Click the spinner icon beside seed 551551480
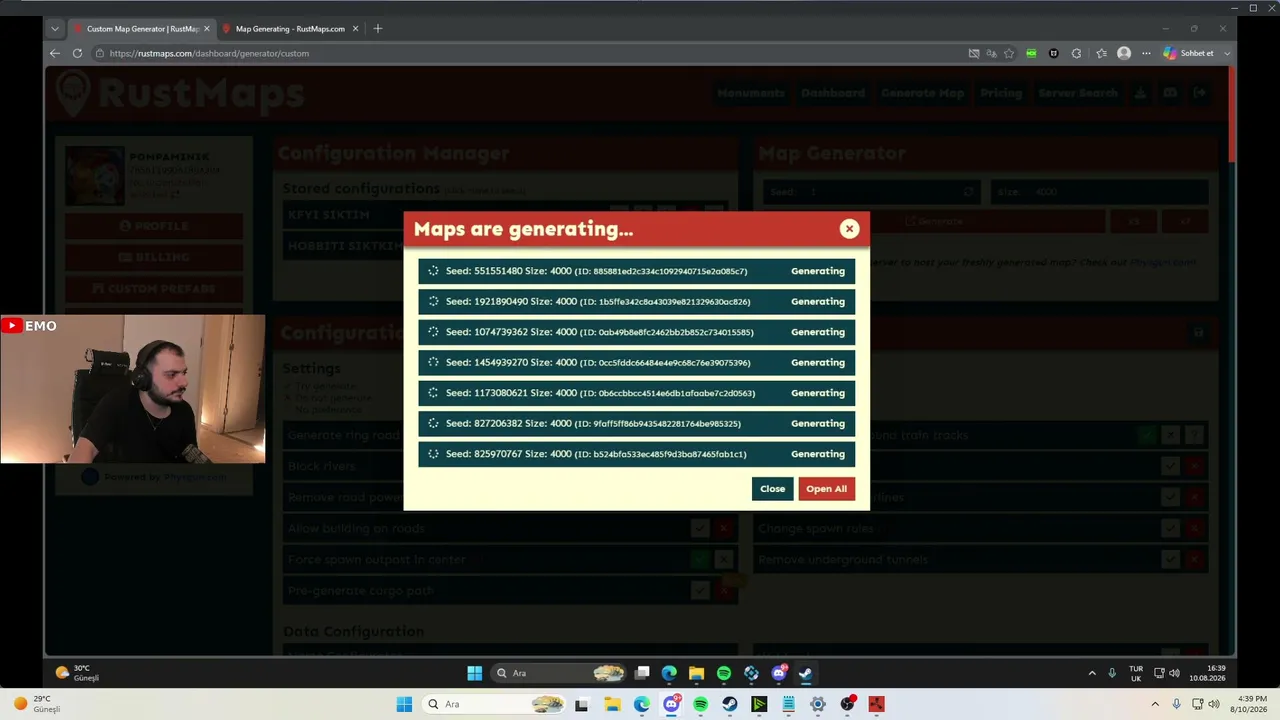 click(x=433, y=271)
